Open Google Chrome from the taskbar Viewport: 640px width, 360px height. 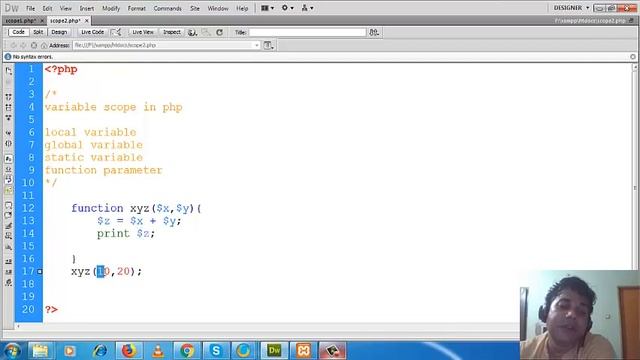pos(187,351)
